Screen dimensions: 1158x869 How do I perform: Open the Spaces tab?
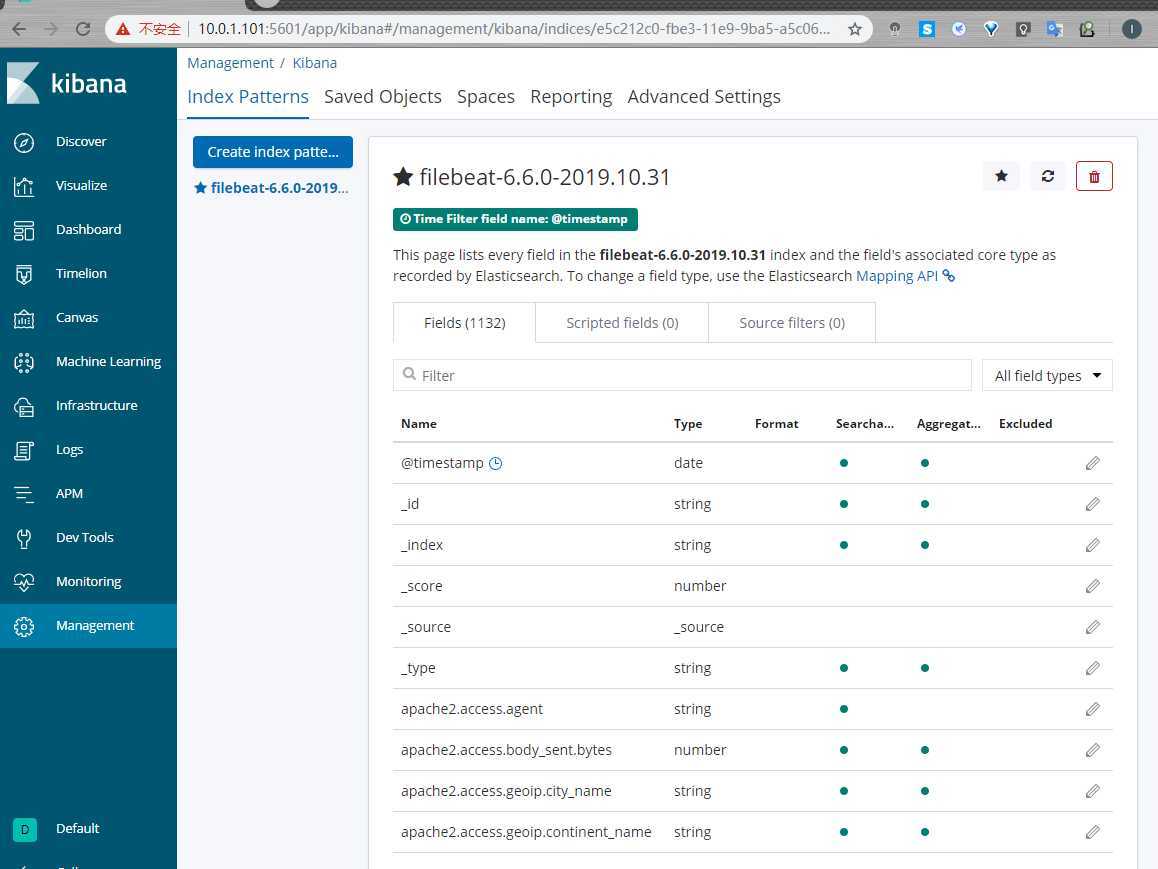tap(486, 97)
